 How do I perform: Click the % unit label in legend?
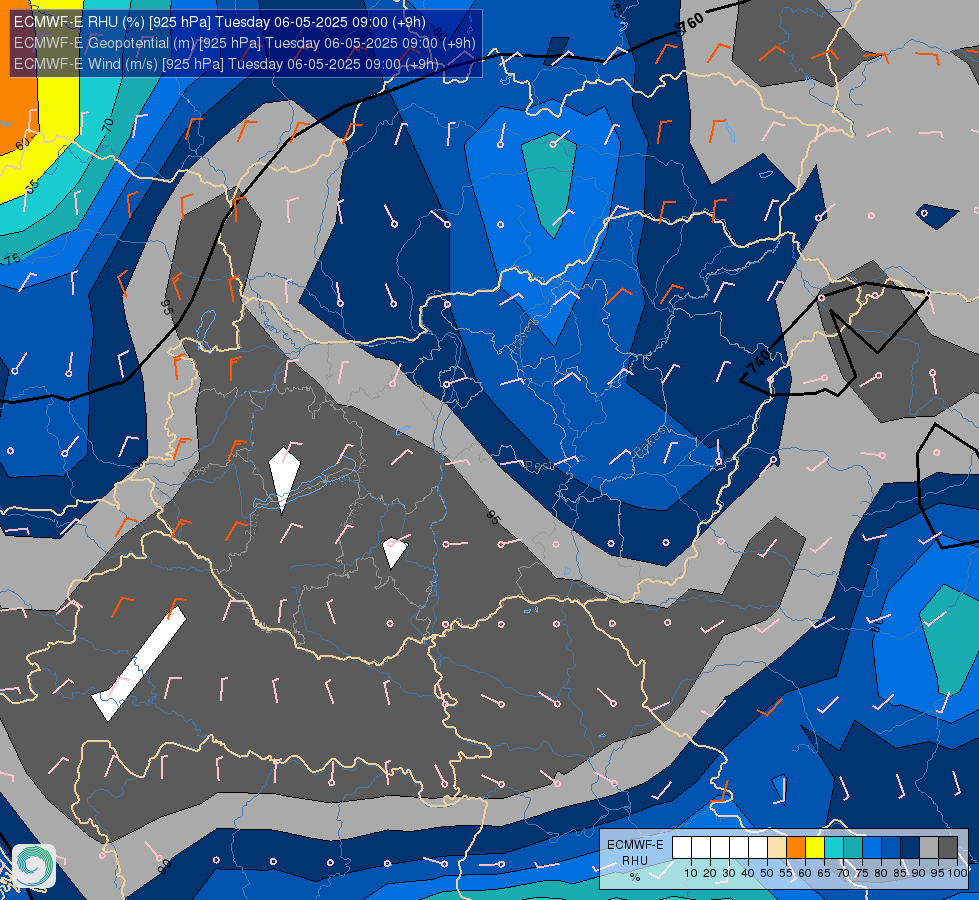[635, 877]
